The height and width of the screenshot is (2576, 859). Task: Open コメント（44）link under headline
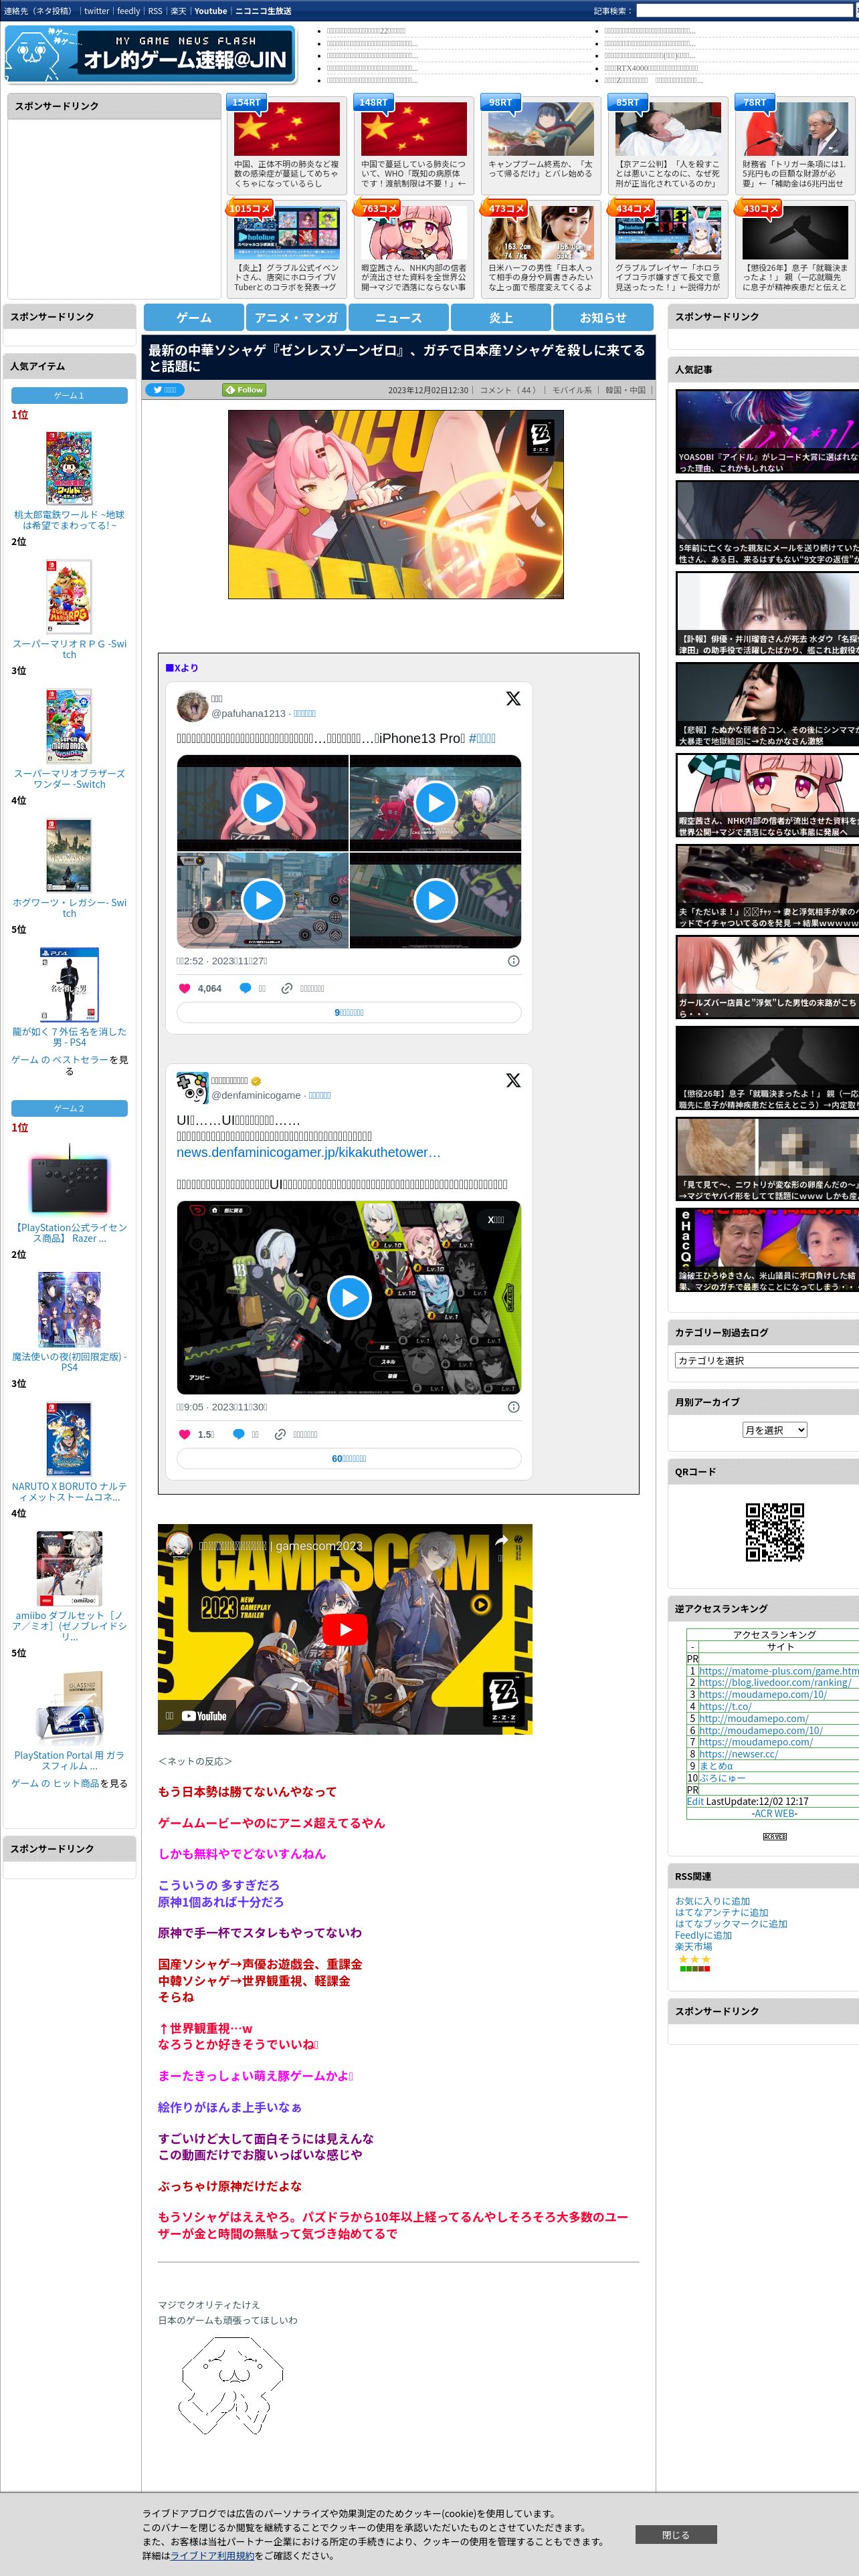point(510,390)
